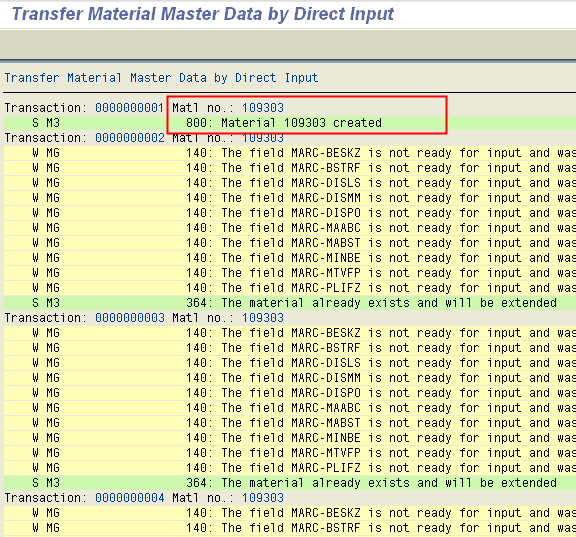Select MARC-MINBE warning under transaction 0000000002
The width and height of the screenshot is (576, 537).
point(290,257)
